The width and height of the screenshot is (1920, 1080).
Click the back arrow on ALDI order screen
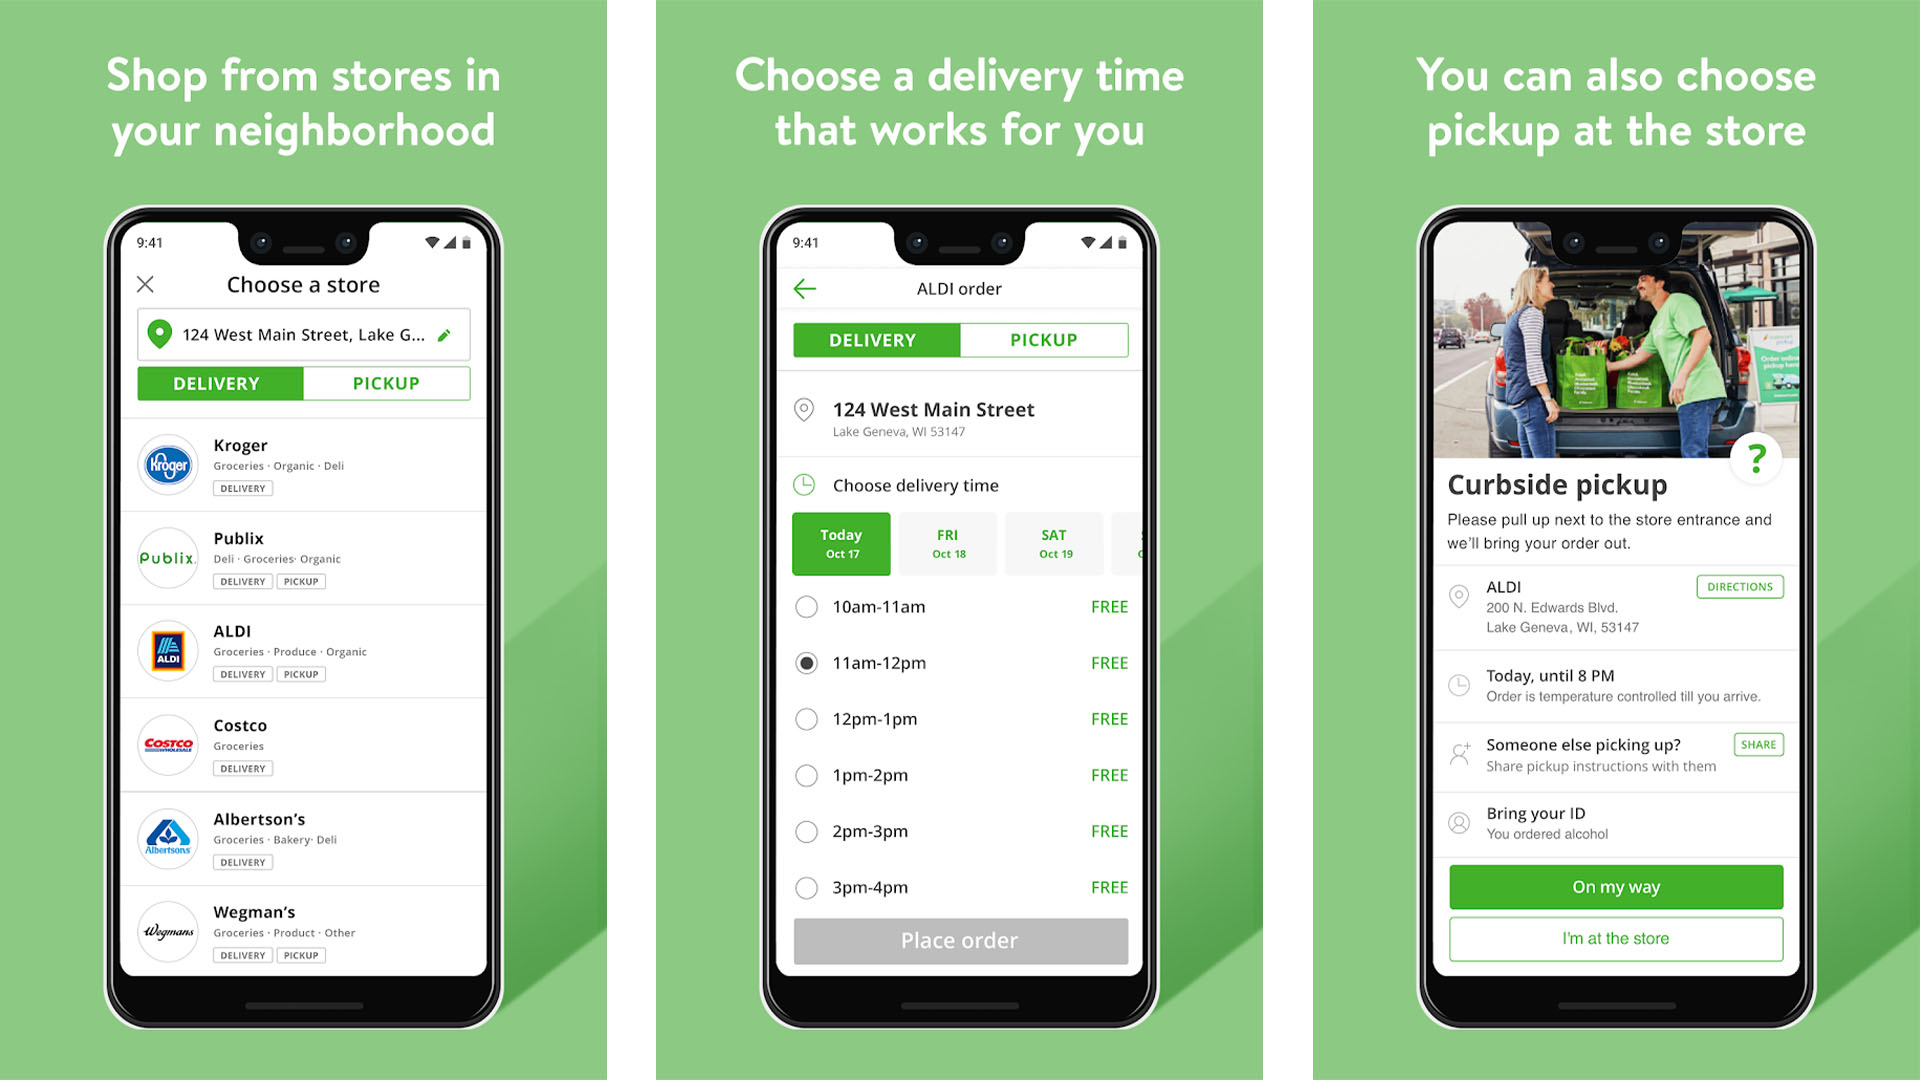pyautogui.click(x=802, y=285)
